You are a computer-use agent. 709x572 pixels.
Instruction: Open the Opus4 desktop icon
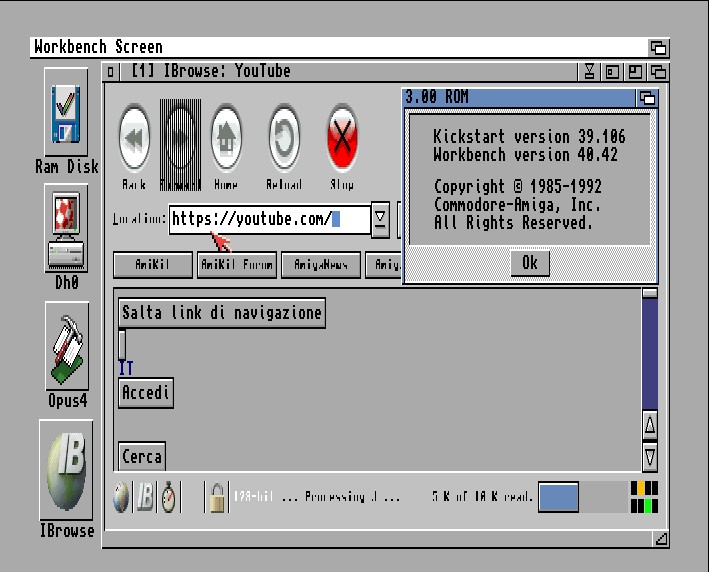[67, 347]
